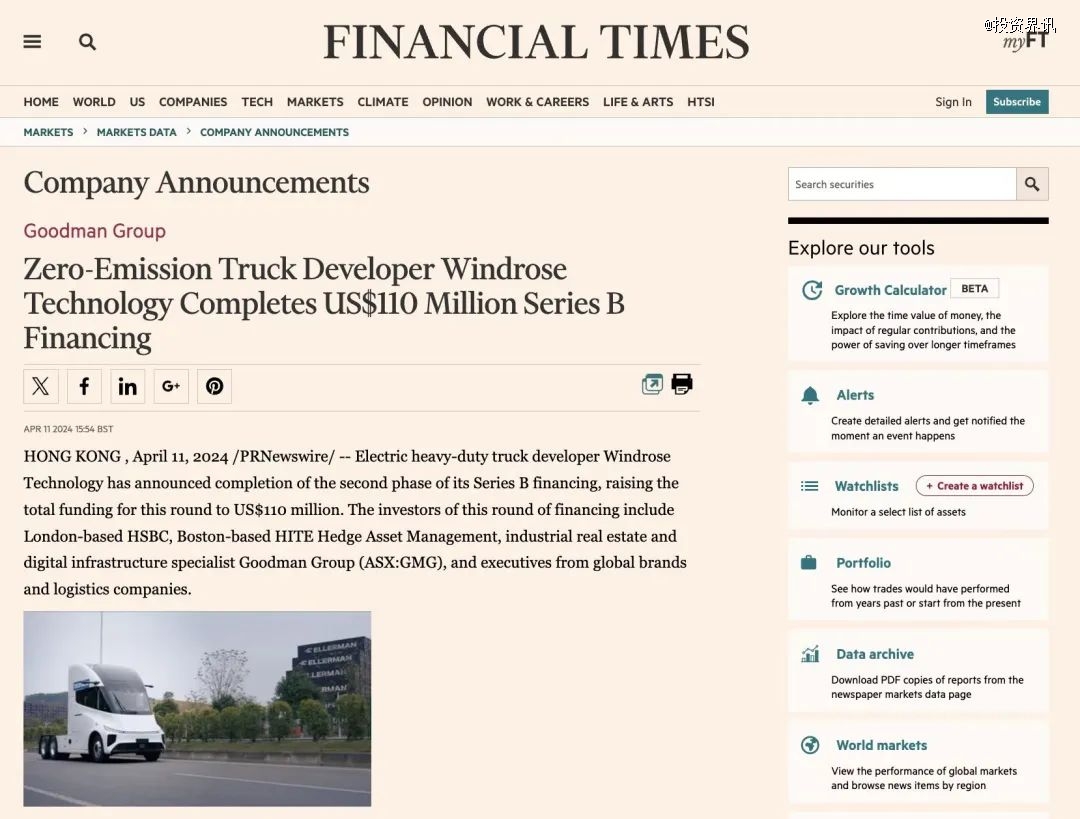Open the Watchlists tool link

(866, 486)
